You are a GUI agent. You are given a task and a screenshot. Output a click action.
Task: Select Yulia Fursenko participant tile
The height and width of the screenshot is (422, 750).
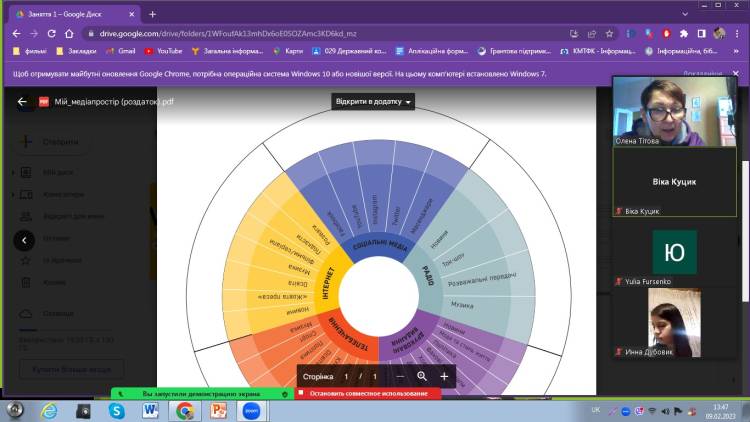(x=673, y=258)
